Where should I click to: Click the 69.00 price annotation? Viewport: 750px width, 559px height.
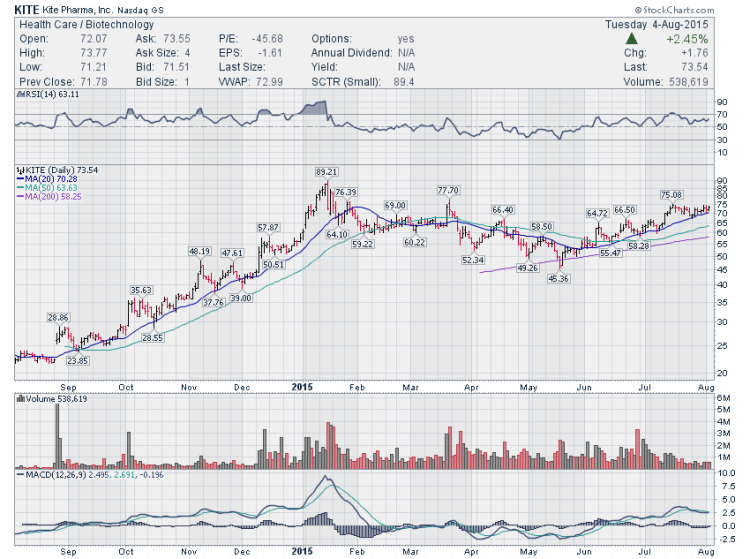(x=395, y=205)
